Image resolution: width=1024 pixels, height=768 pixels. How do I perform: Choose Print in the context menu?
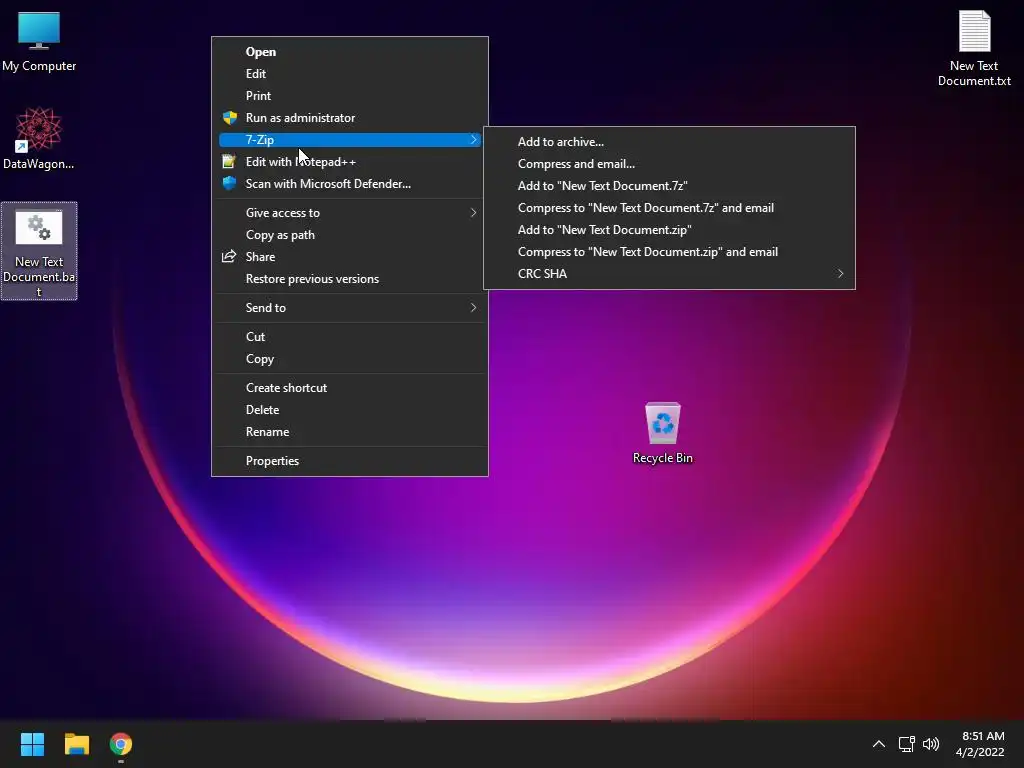349,95
